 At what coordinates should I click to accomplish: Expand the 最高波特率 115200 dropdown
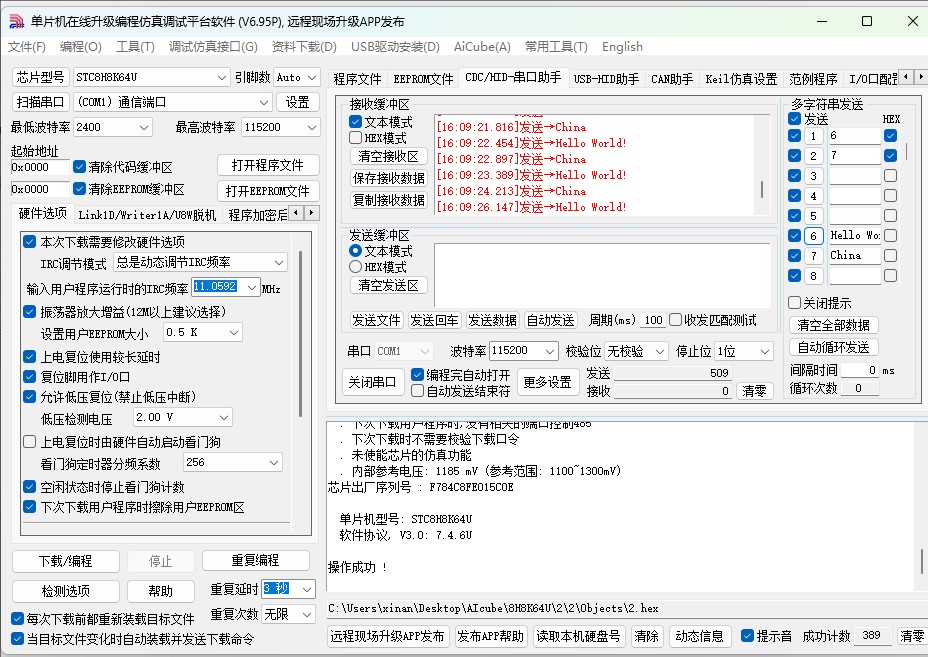pos(312,127)
